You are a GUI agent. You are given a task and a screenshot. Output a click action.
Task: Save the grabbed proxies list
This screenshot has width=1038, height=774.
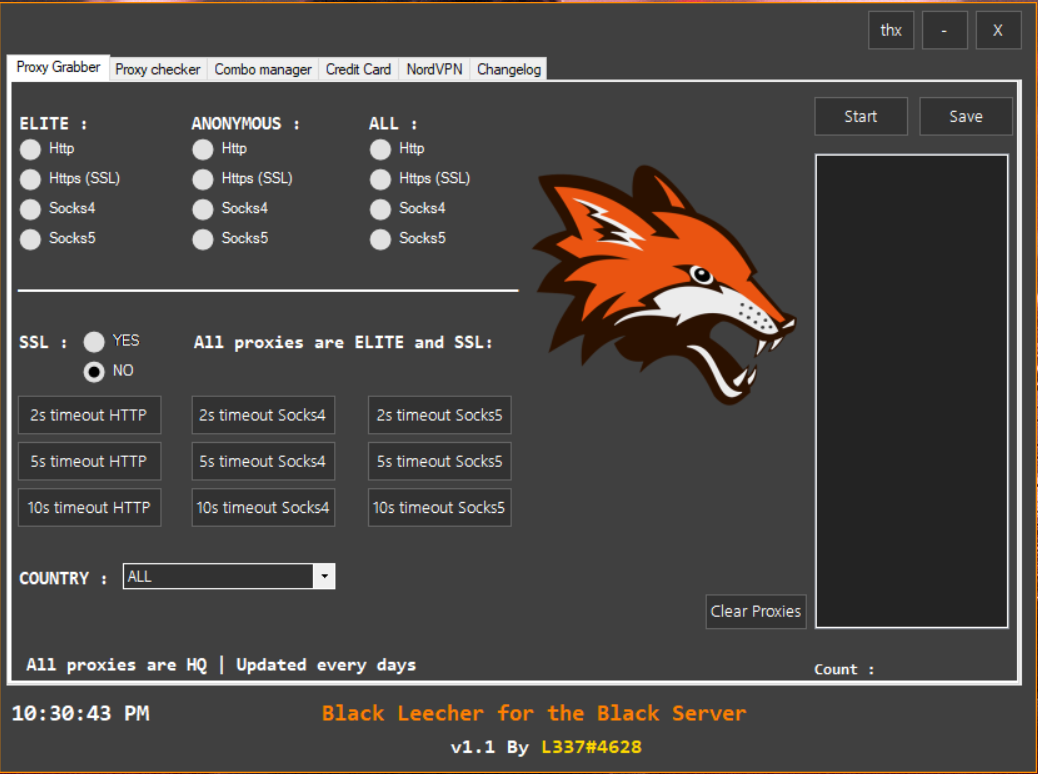point(965,116)
